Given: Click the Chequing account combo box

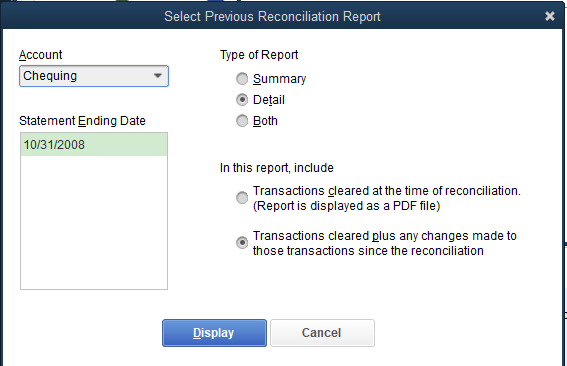Looking at the screenshot, I should [x=94, y=76].
